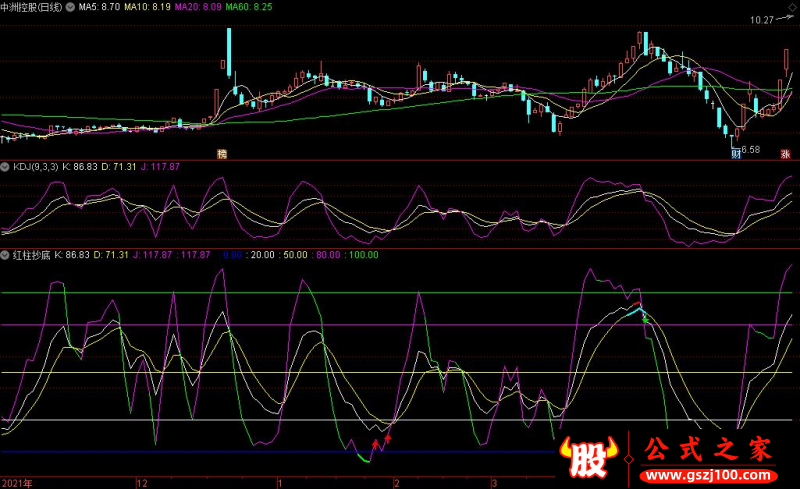The image size is (800, 489).
Task: Click the 50.00 level value in 红柱抄底
Action: tap(295, 255)
